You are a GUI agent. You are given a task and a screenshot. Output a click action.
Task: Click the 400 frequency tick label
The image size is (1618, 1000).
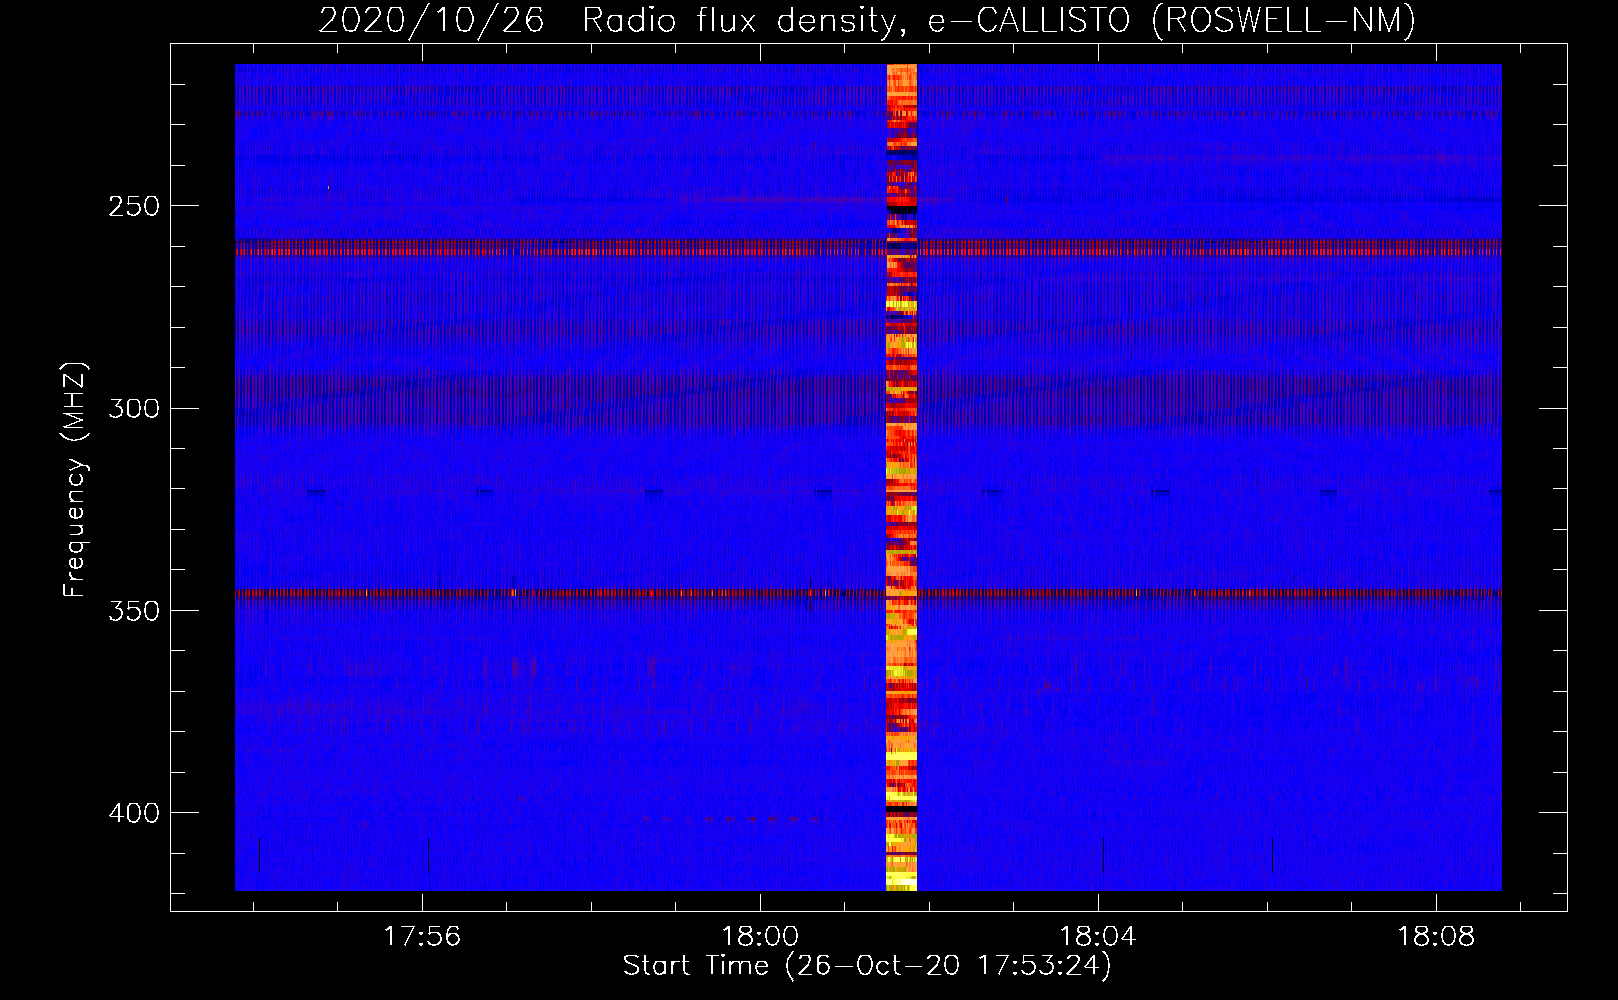tap(134, 813)
